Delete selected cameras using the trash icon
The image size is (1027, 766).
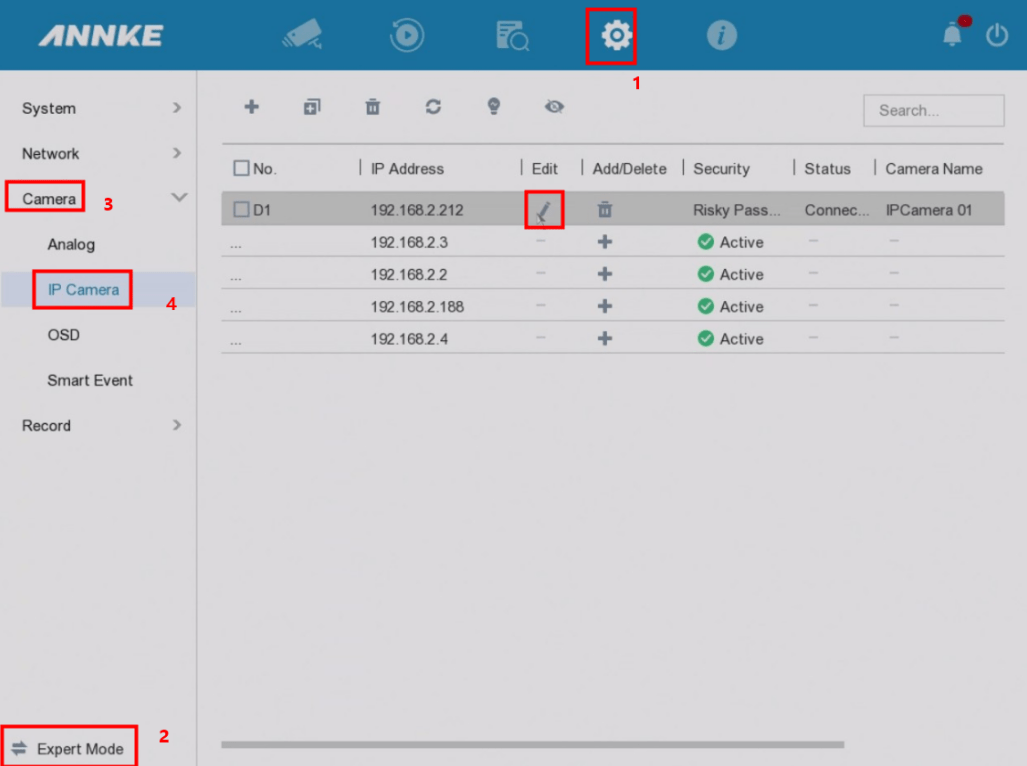coord(372,107)
